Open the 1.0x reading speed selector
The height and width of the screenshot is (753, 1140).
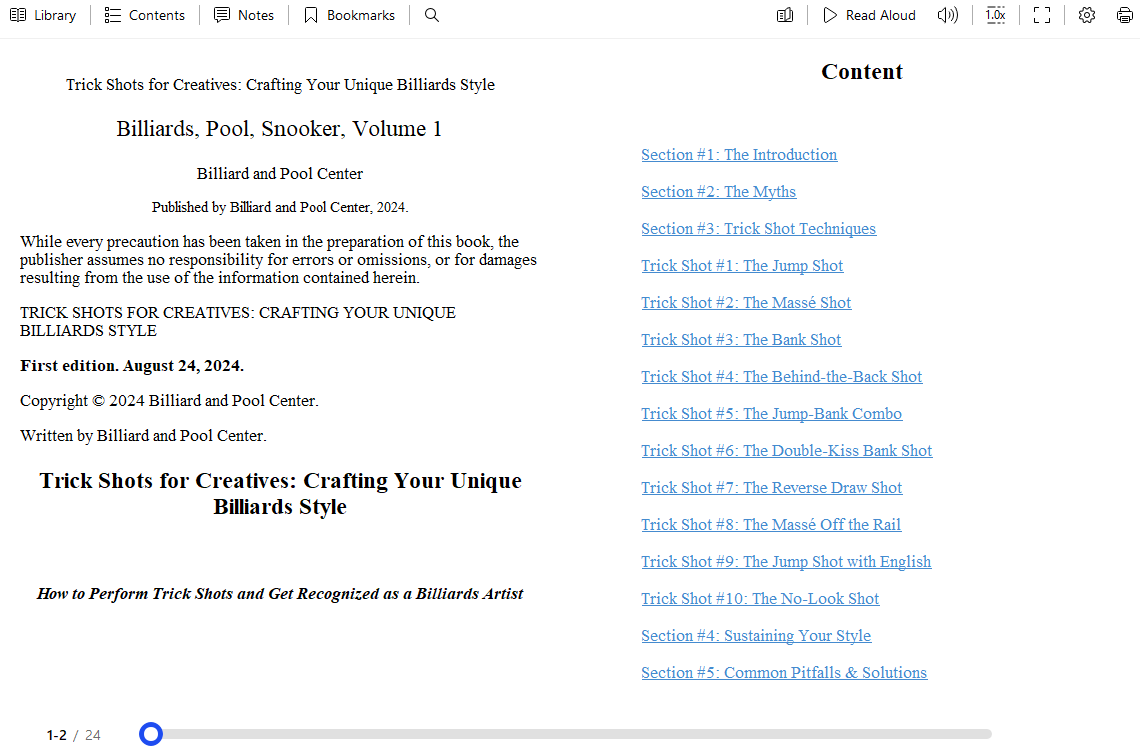pyautogui.click(x=995, y=15)
